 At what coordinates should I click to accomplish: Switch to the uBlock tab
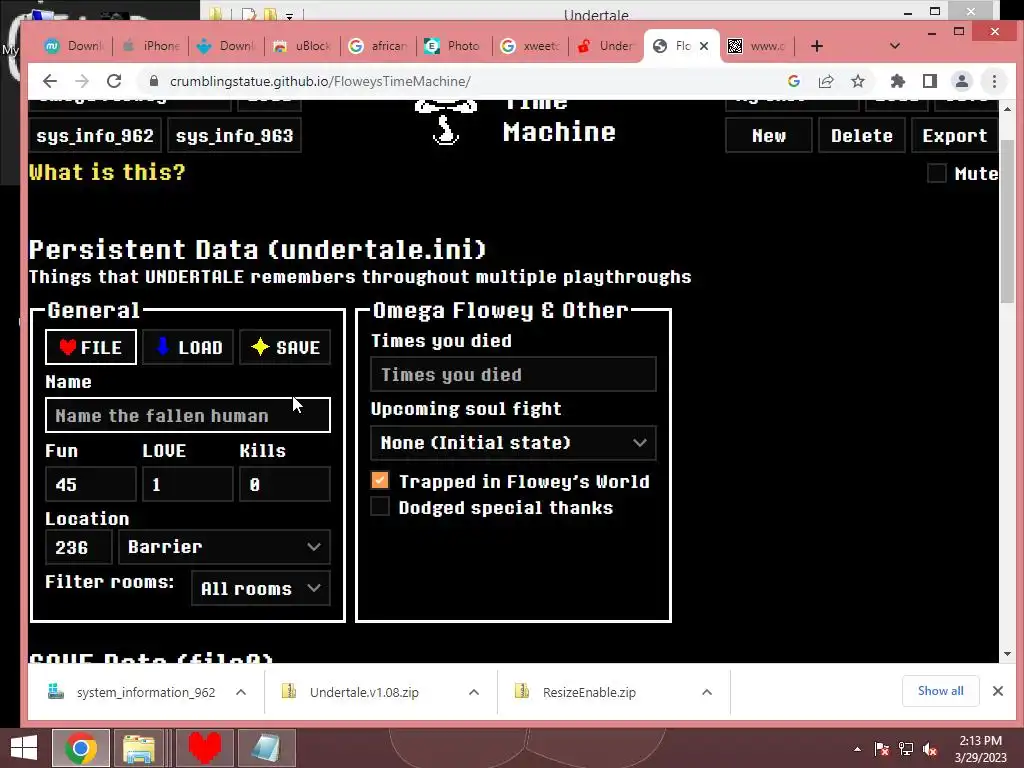303,46
